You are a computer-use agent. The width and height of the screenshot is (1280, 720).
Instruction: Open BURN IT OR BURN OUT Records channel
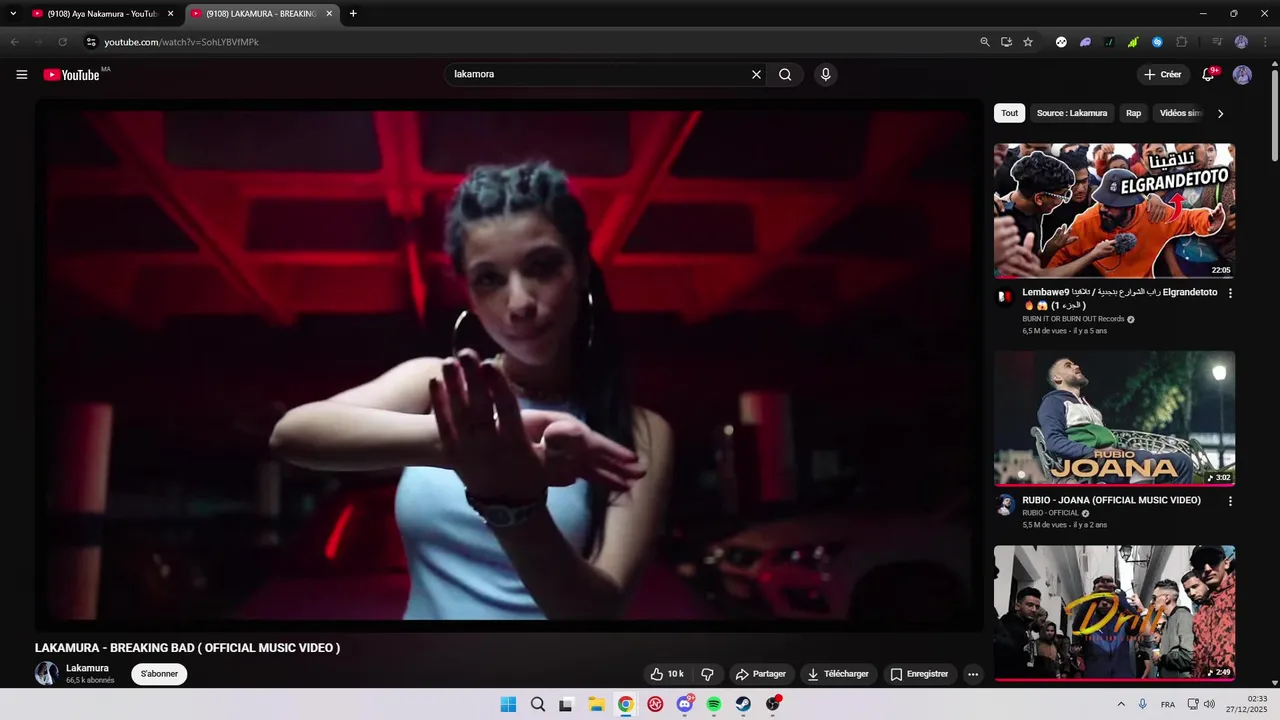click(1073, 319)
